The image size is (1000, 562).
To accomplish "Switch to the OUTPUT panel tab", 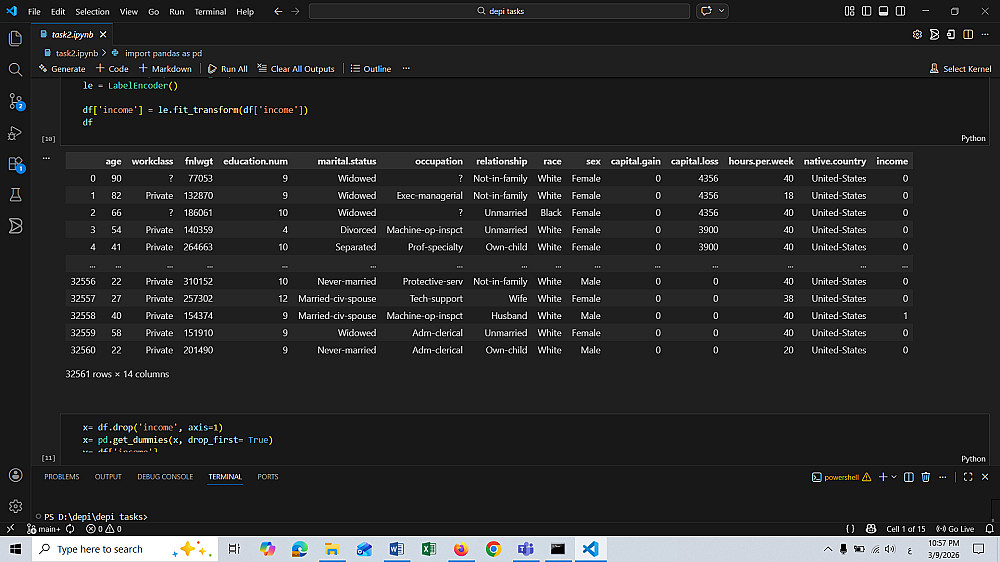I will click(108, 477).
